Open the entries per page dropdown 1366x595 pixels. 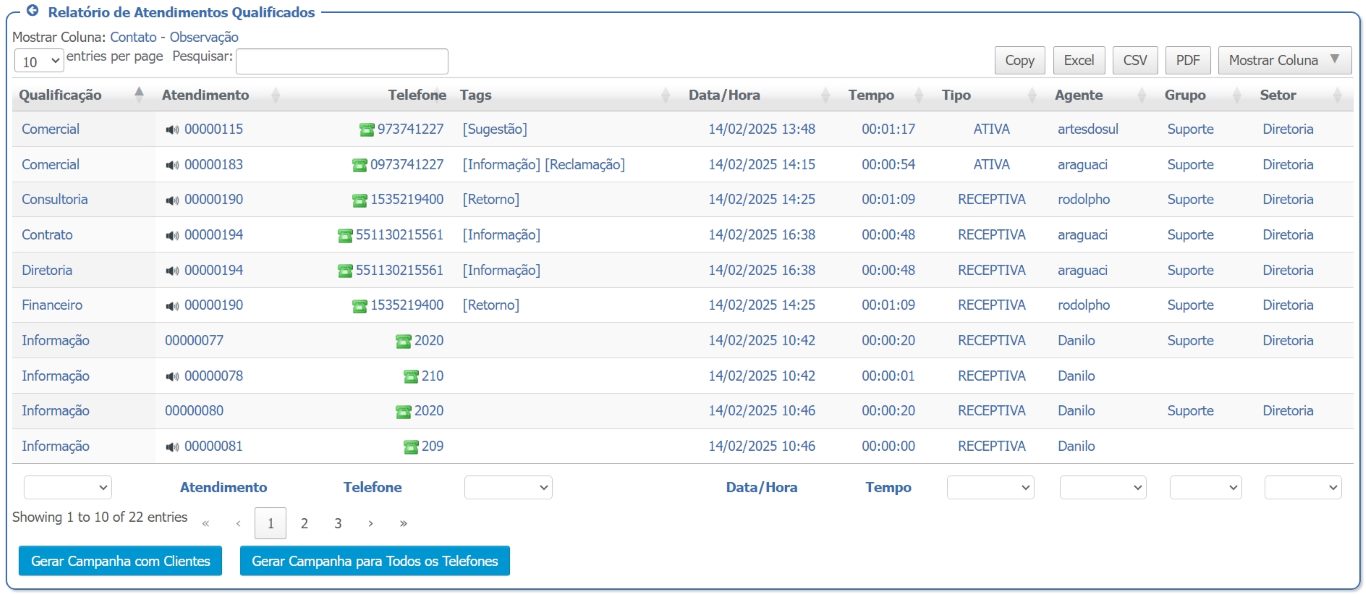point(39,61)
